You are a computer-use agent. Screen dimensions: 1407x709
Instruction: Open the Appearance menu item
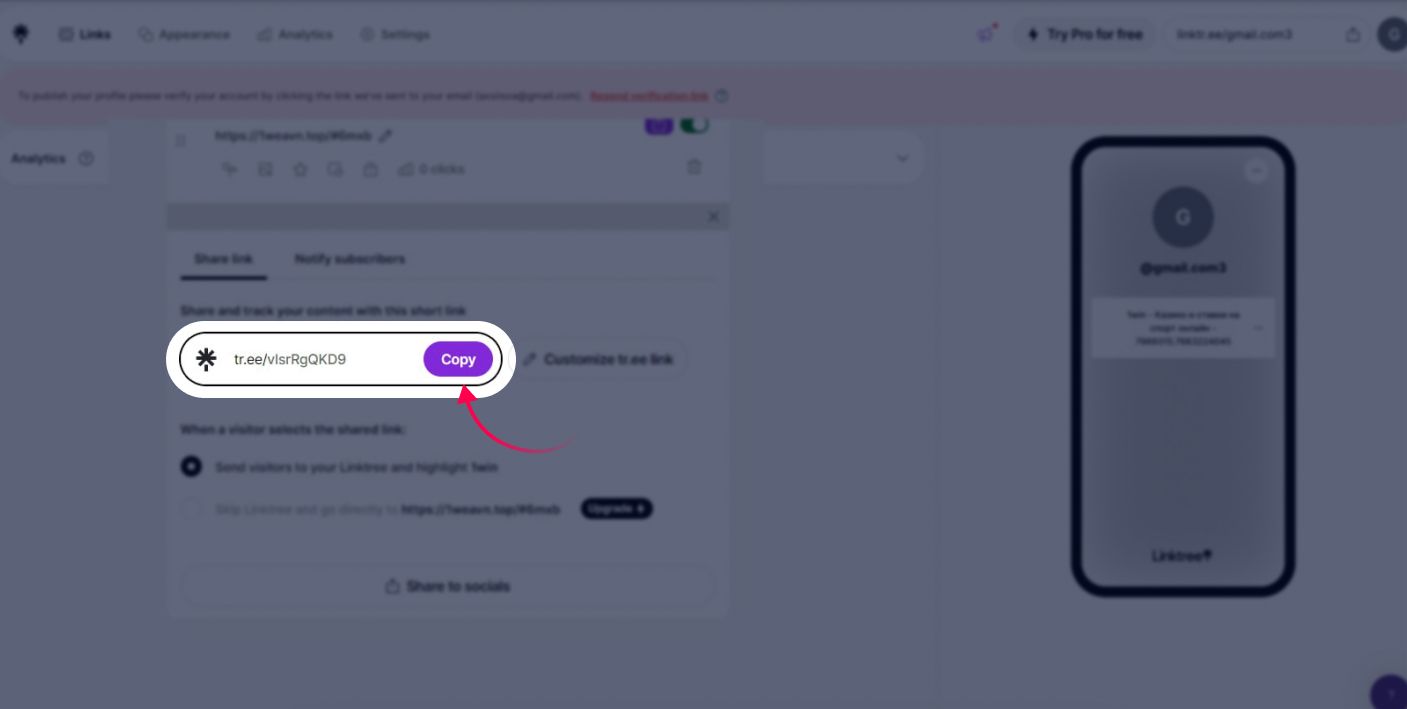184,34
